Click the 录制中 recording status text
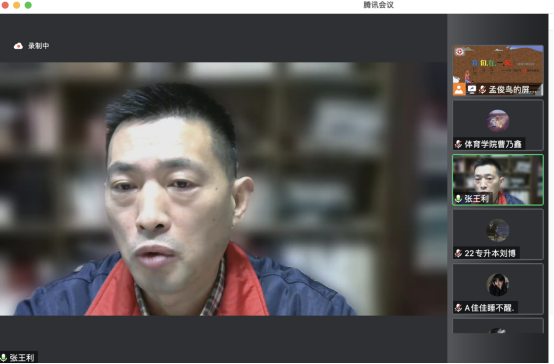554x364 pixels. click(39, 46)
